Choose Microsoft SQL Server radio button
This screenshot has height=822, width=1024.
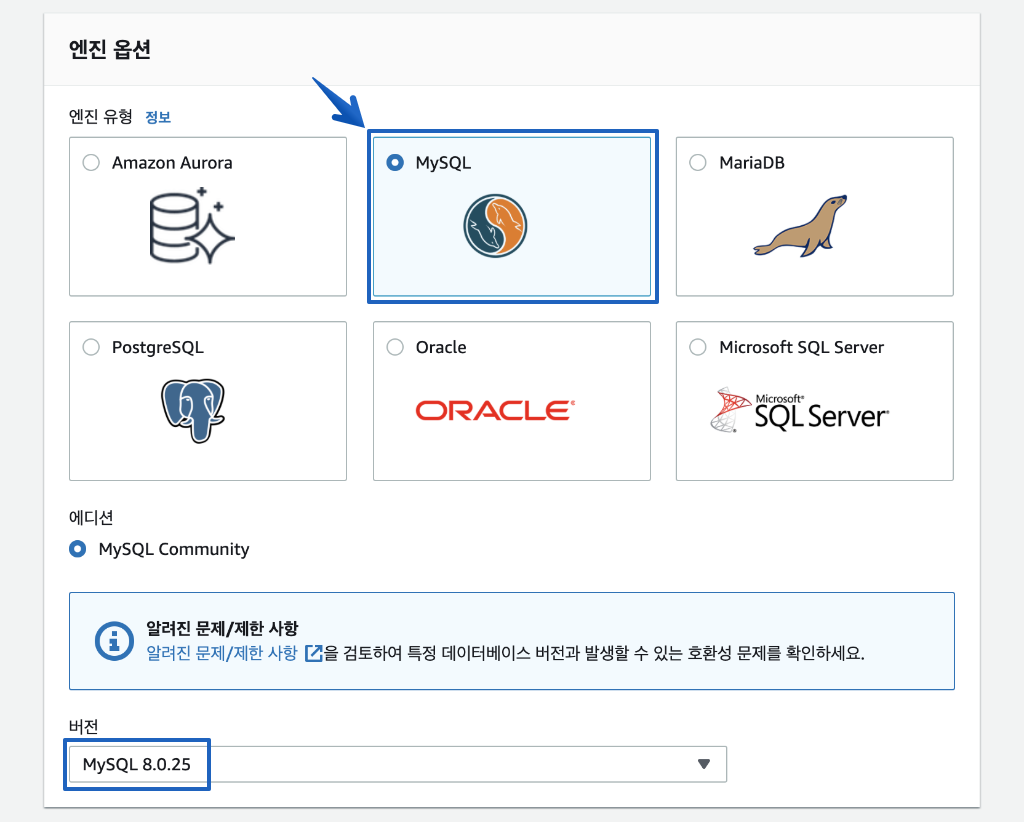(698, 347)
